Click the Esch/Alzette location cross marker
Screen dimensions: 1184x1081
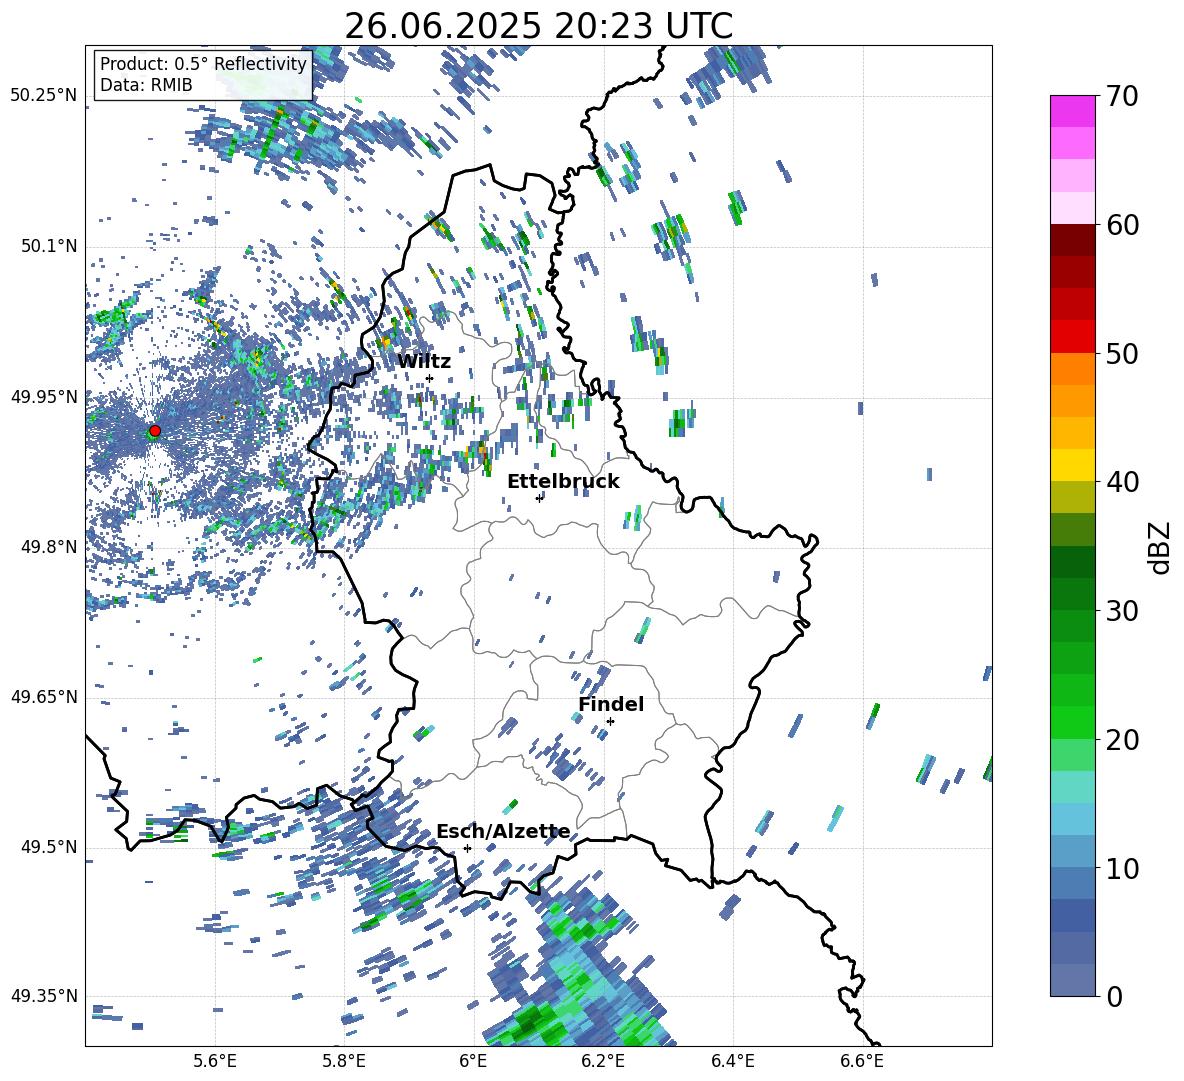[468, 848]
